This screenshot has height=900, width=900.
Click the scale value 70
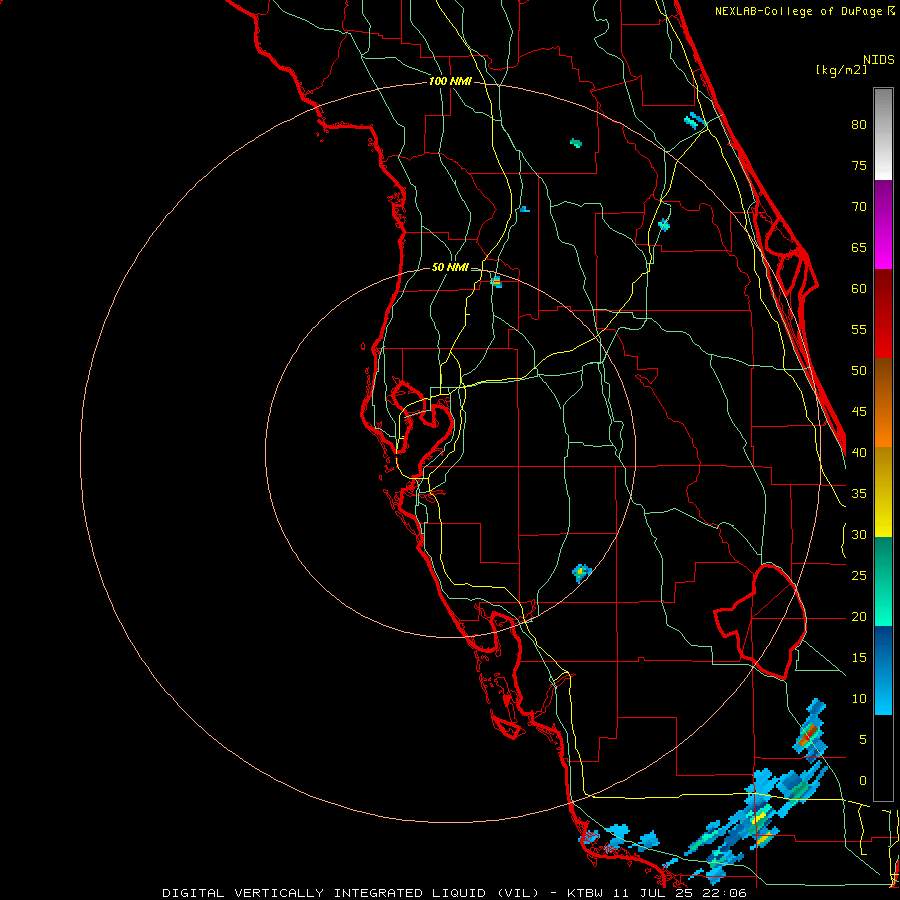pyautogui.click(x=859, y=207)
